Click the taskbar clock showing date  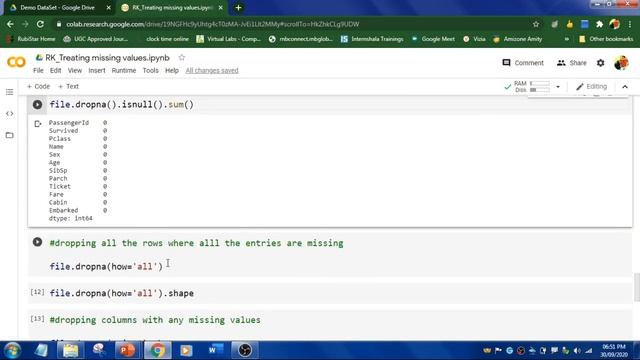pos(614,351)
